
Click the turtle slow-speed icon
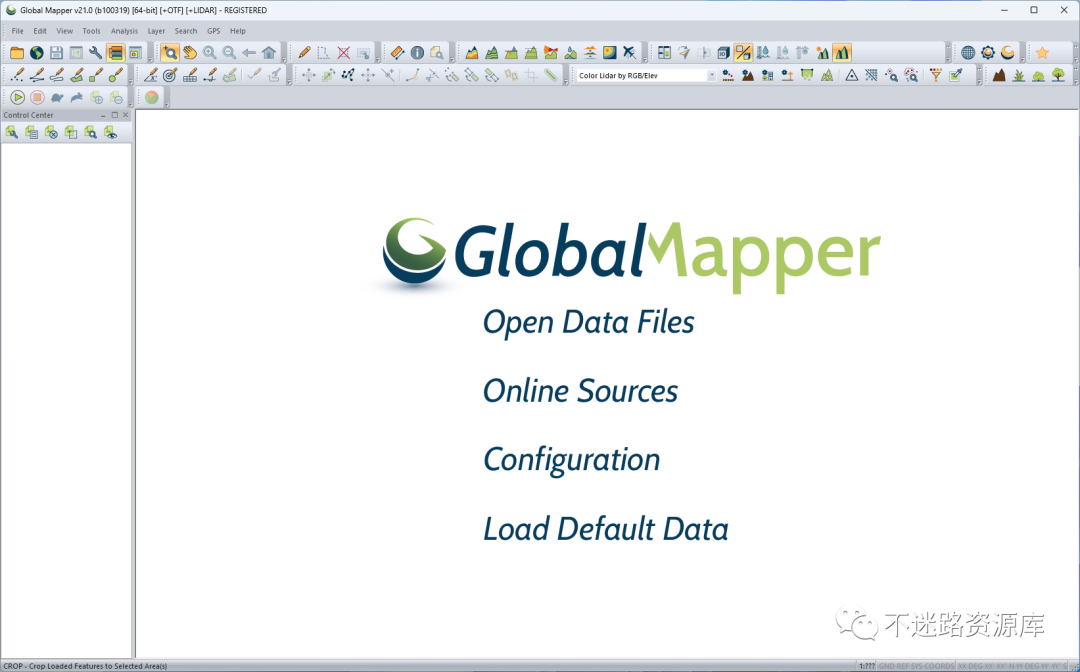pos(57,98)
